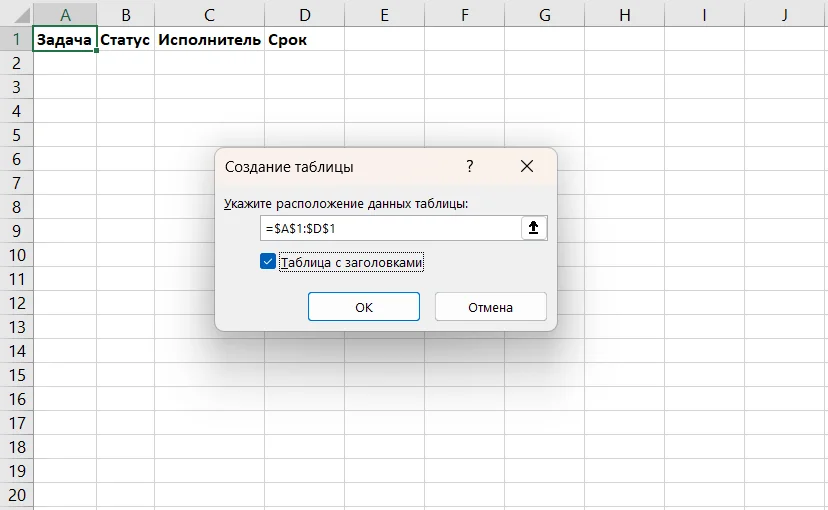Select row 10 header

[16, 255]
